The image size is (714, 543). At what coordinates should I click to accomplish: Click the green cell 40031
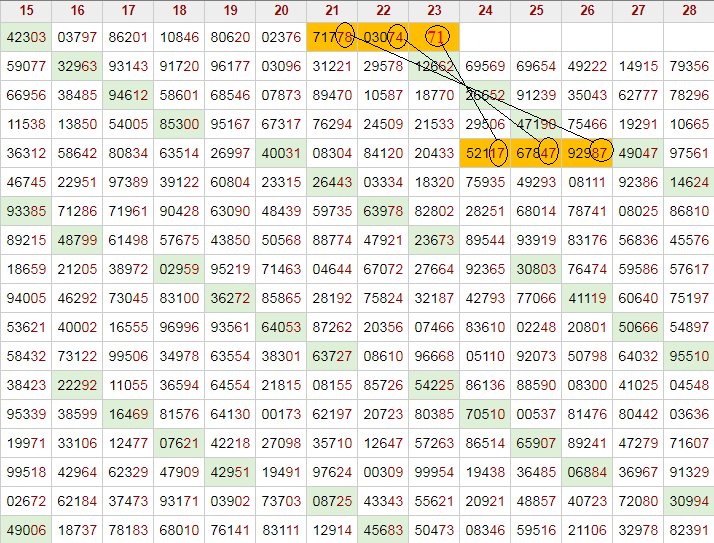click(281, 153)
